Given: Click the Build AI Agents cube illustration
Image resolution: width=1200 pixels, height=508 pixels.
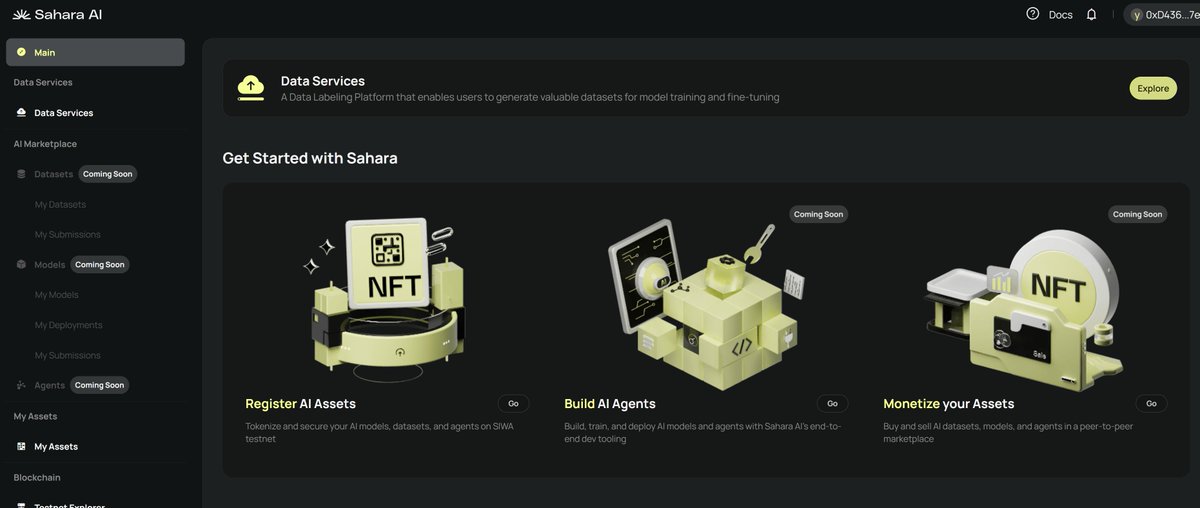Looking at the screenshot, I should point(706,303).
